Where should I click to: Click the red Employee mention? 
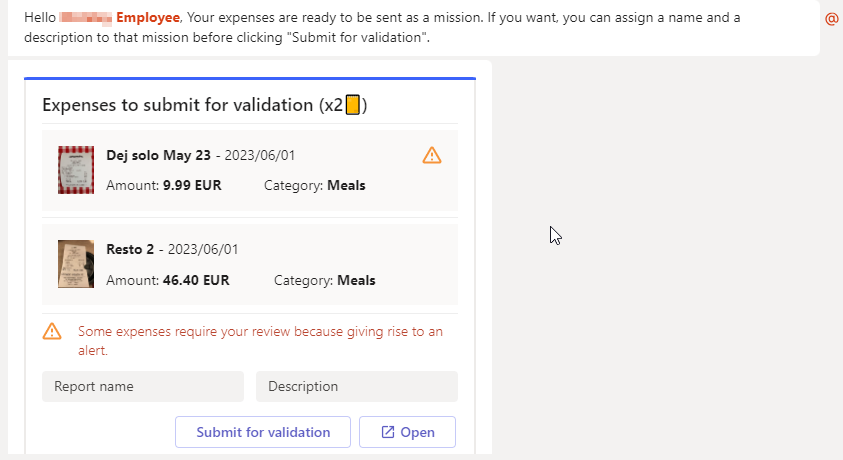point(149,18)
